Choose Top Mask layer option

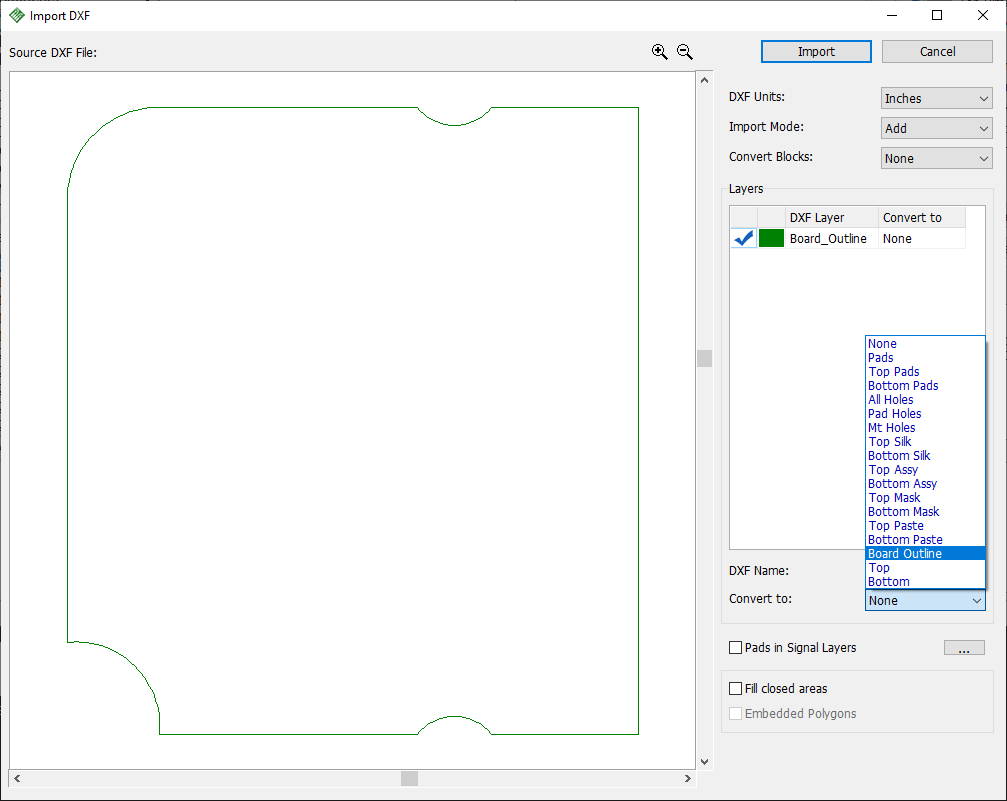(x=925, y=498)
